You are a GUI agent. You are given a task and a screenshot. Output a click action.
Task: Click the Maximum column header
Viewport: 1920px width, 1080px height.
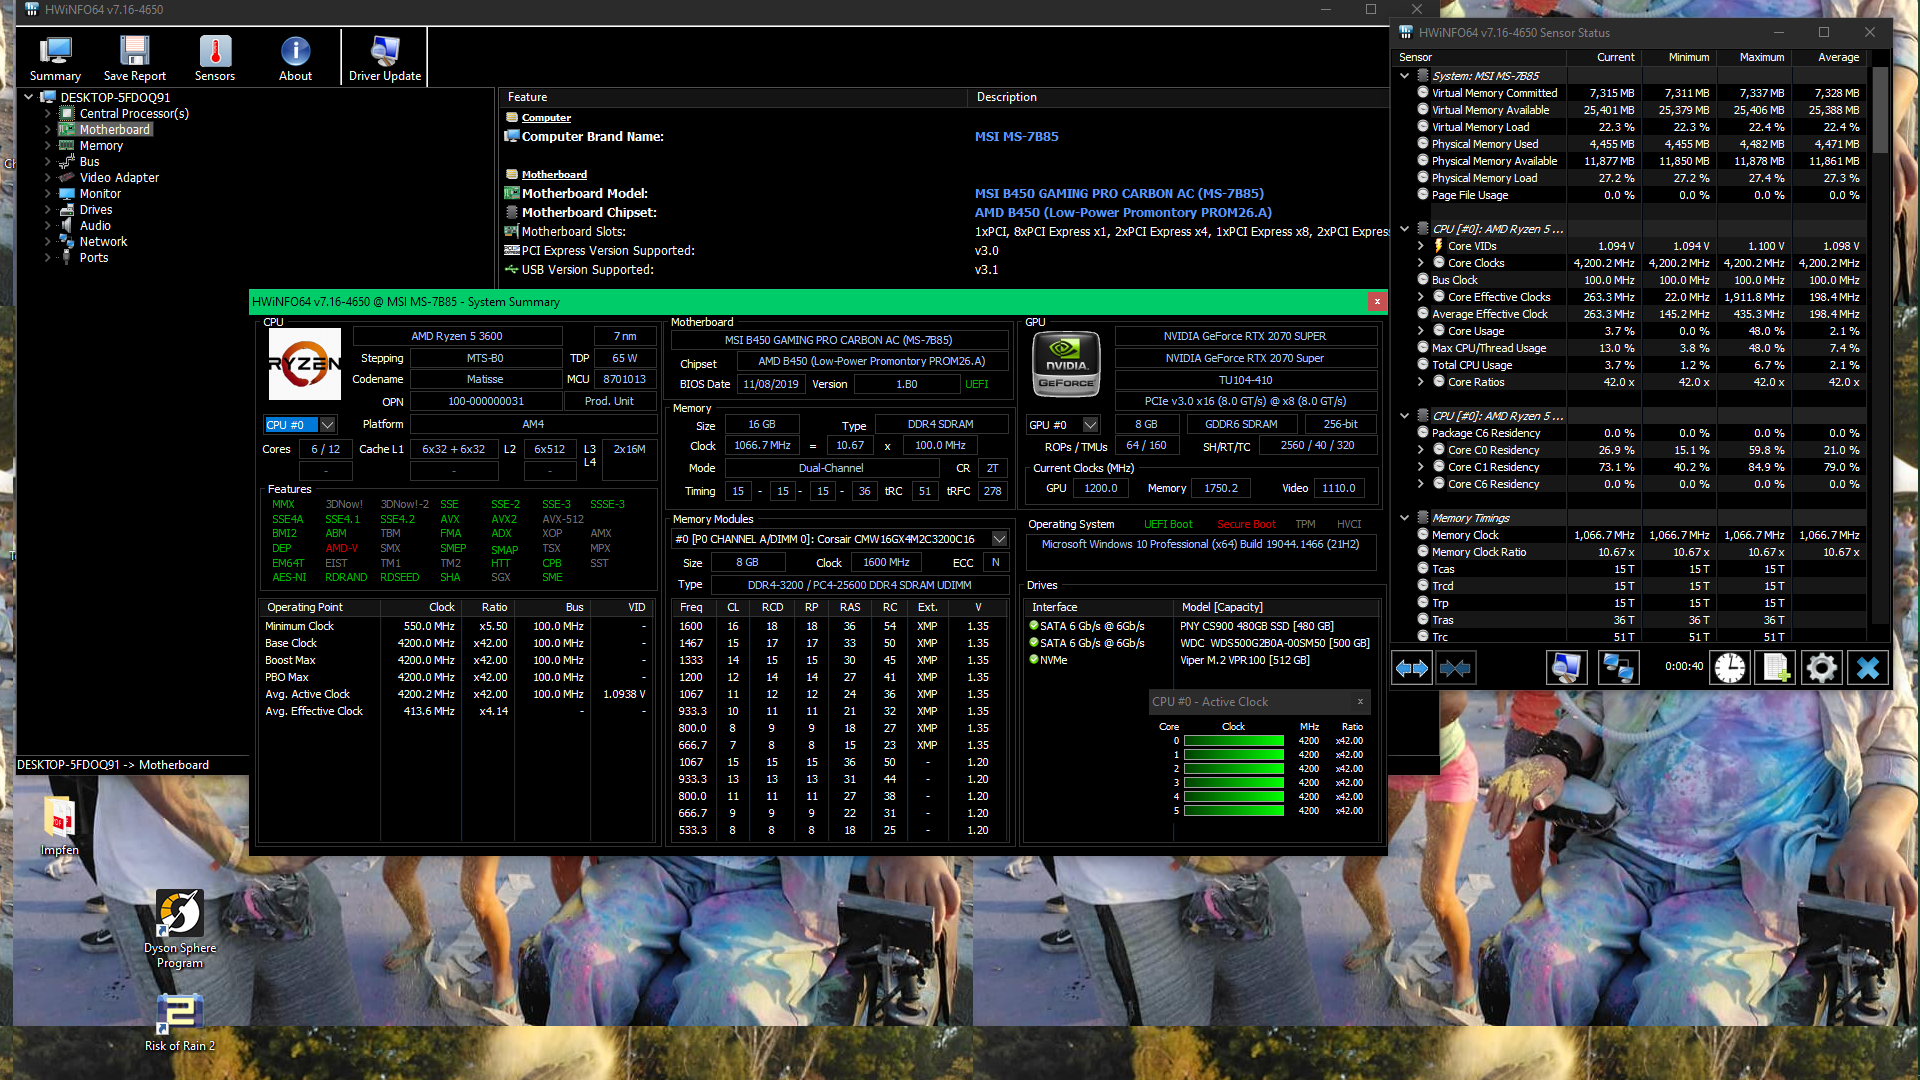pos(1761,57)
